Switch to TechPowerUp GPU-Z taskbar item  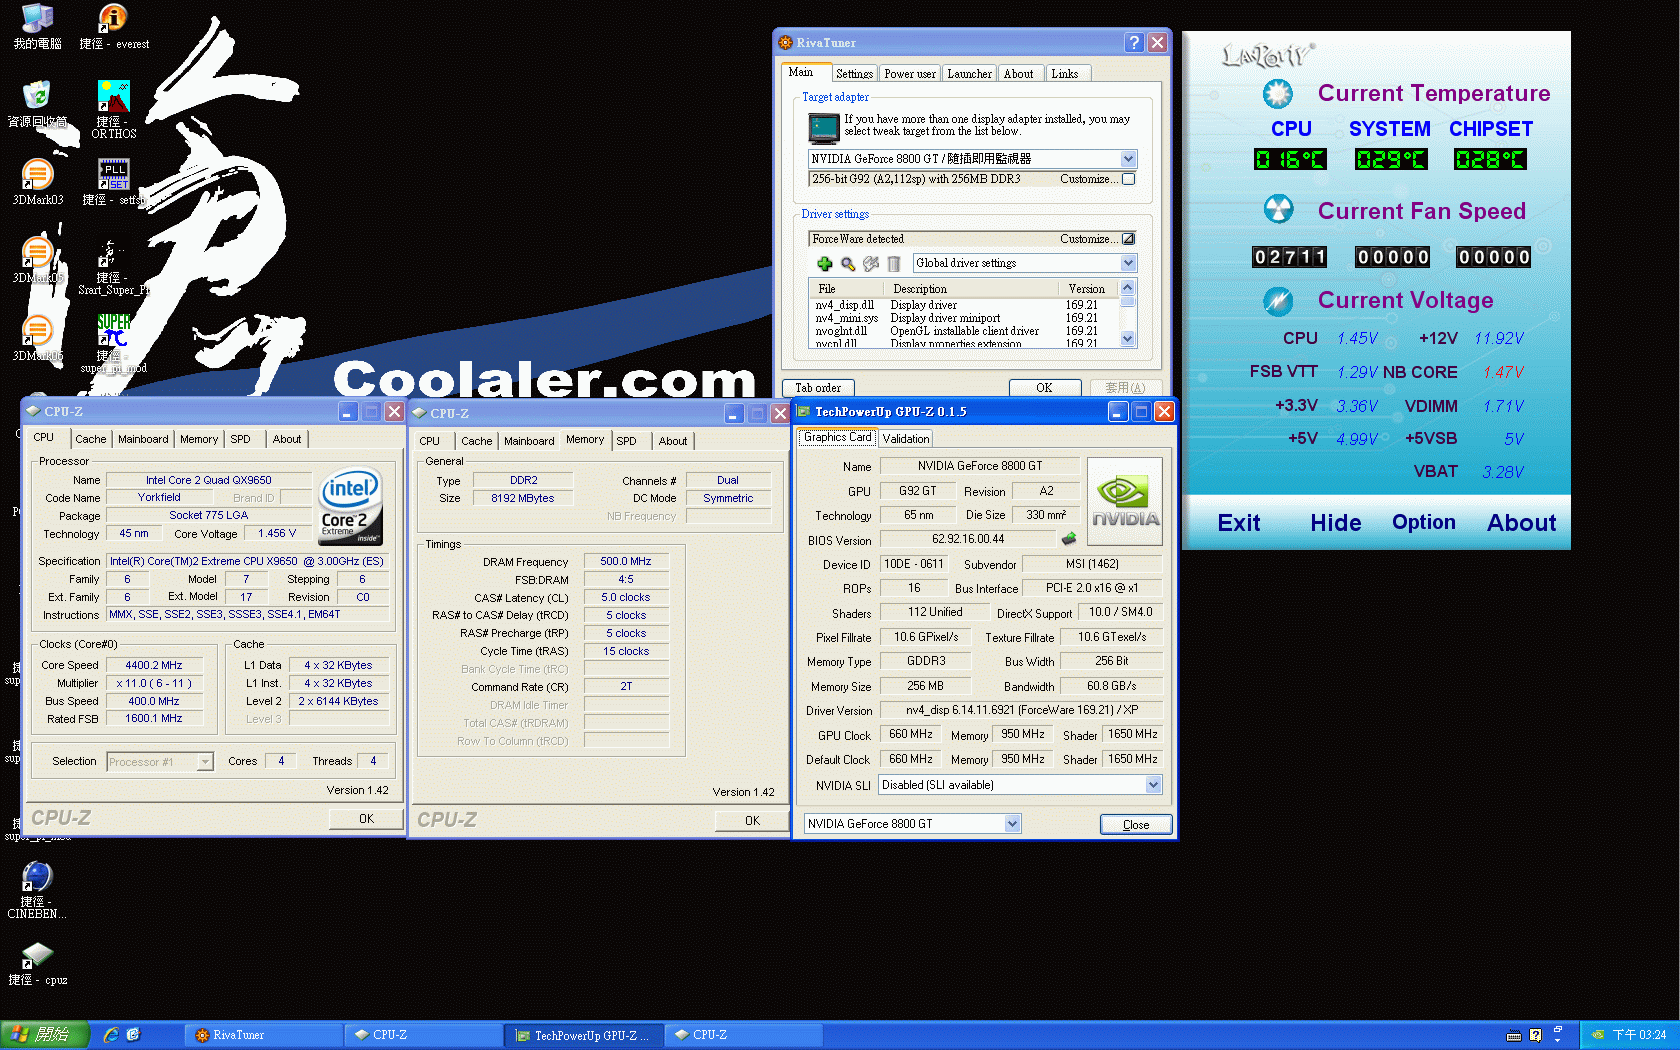(584, 1035)
